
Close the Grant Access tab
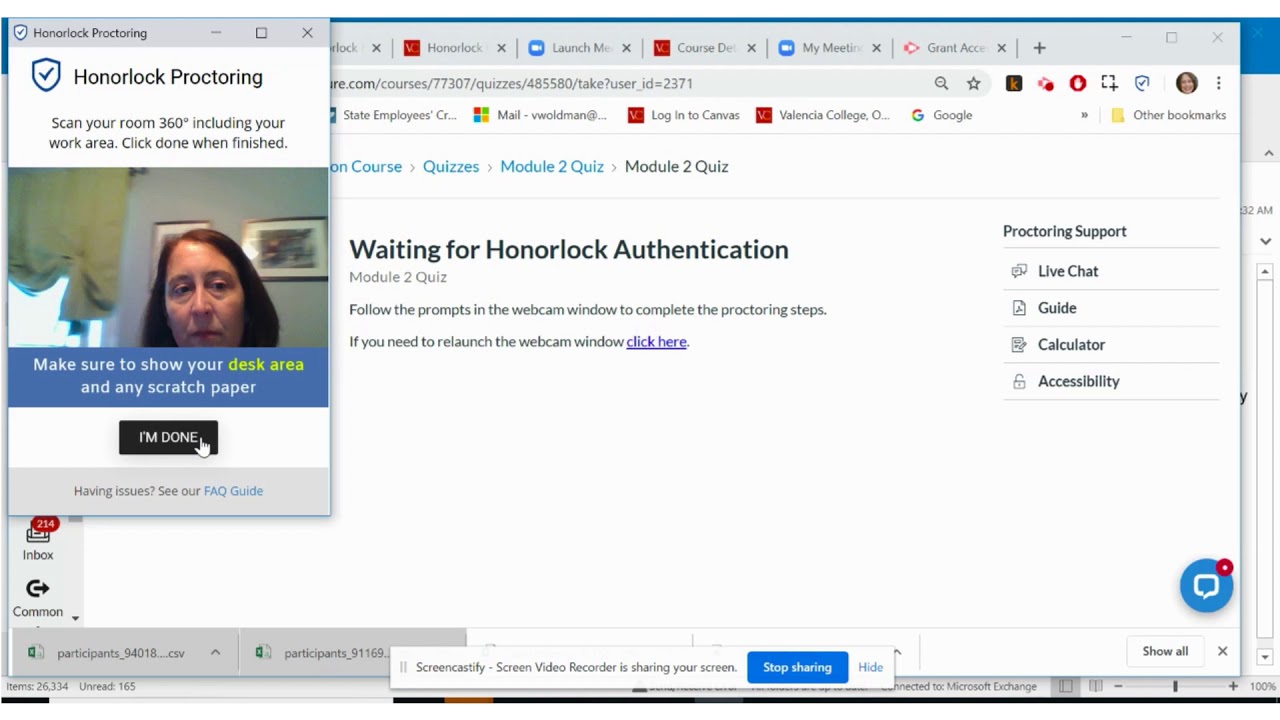[x=1002, y=48]
